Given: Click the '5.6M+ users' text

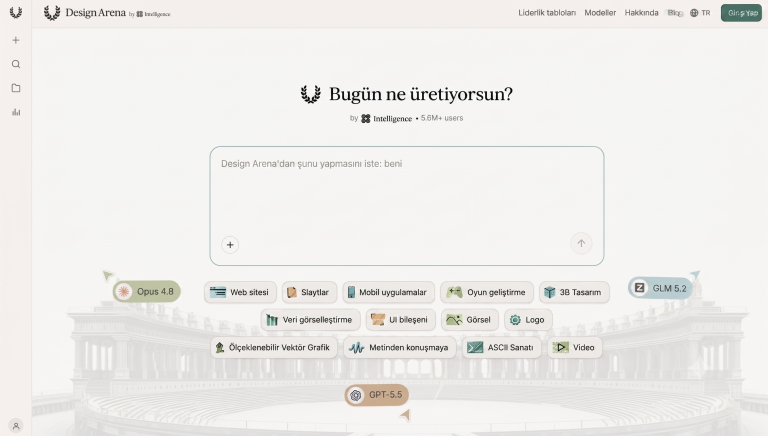Looking at the screenshot, I should tap(442, 118).
